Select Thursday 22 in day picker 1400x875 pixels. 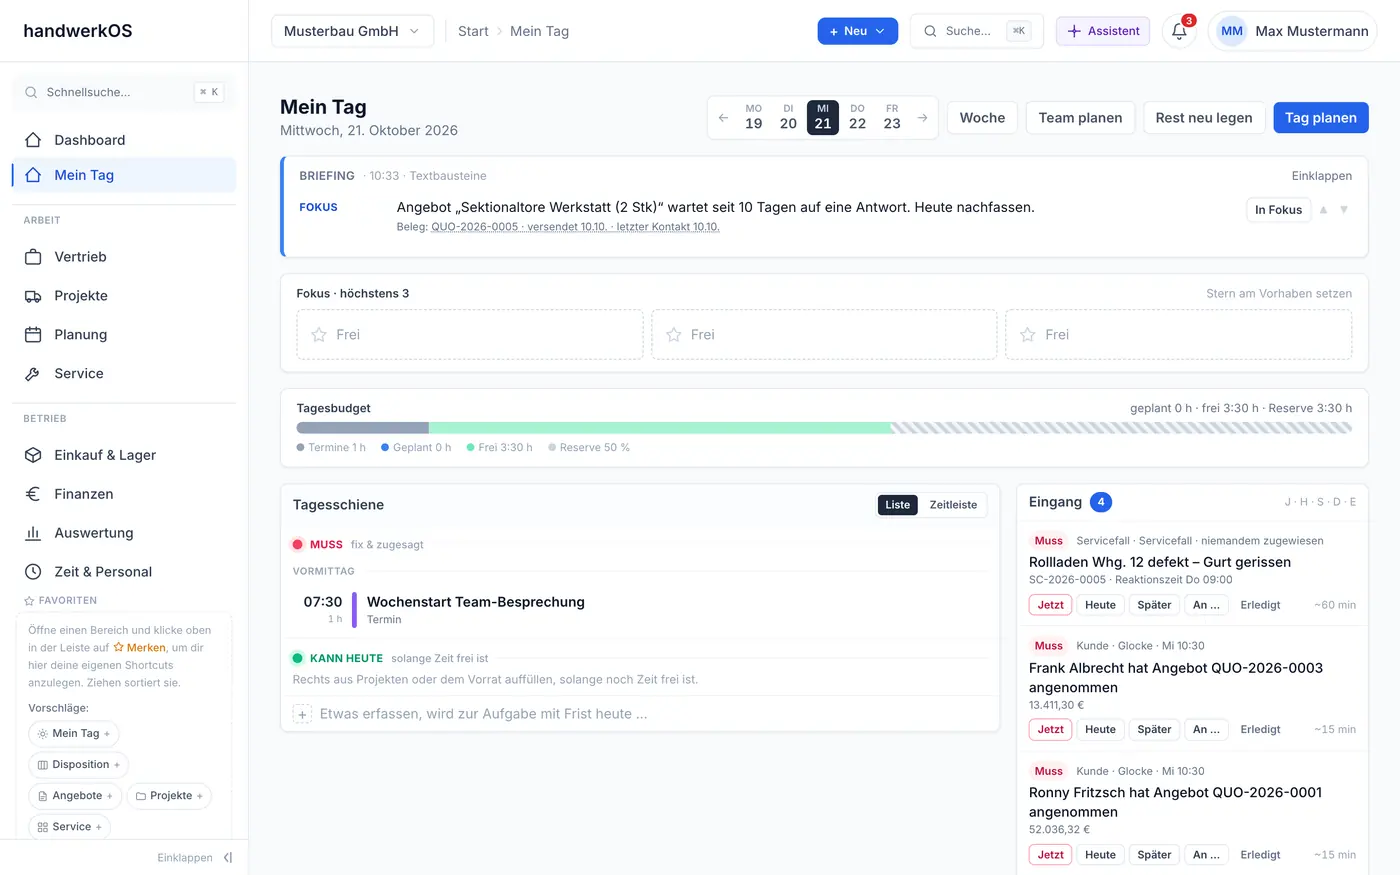click(x=857, y=117)
